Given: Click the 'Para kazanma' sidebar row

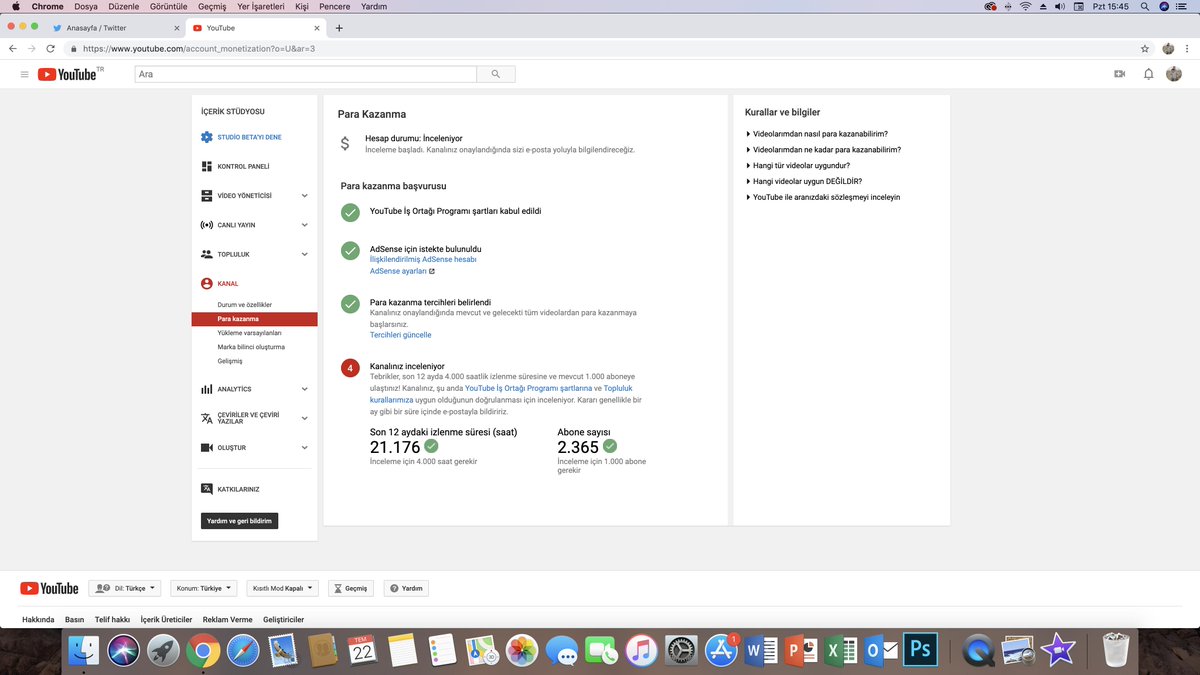Looking at the screenshot, I should point(254,319).
